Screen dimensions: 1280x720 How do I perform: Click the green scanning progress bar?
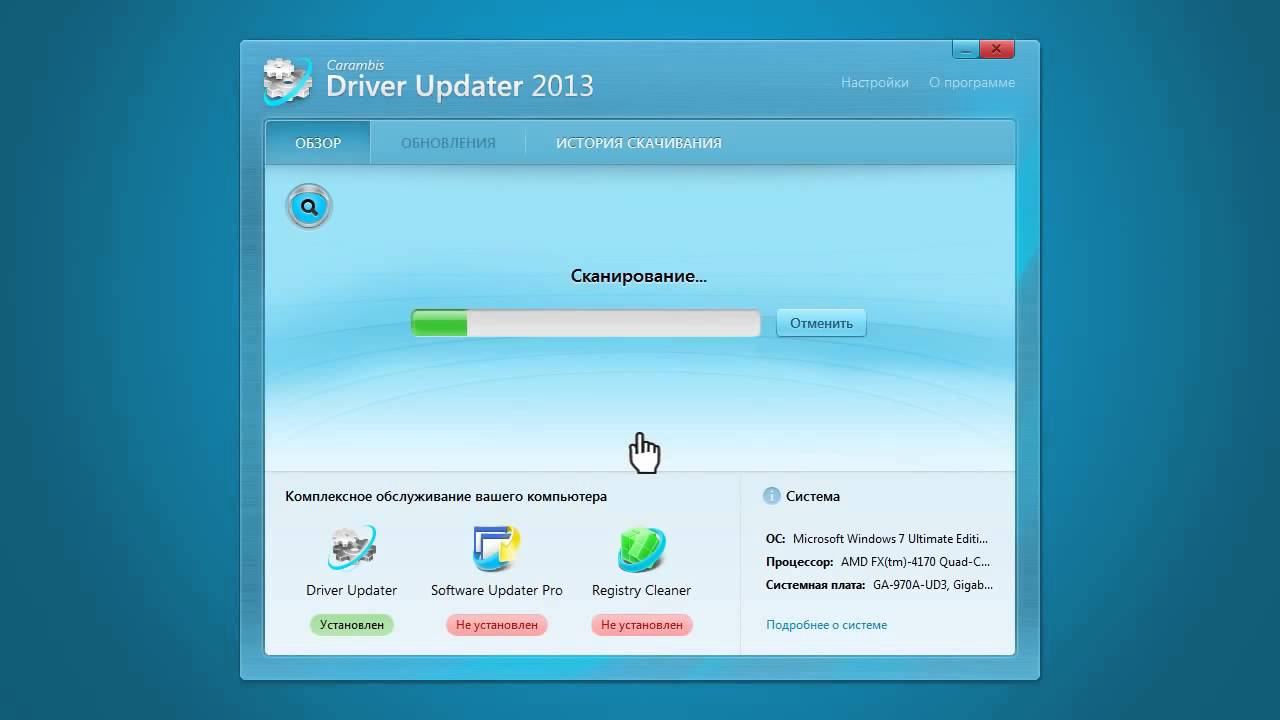click(x=585, y=323)
